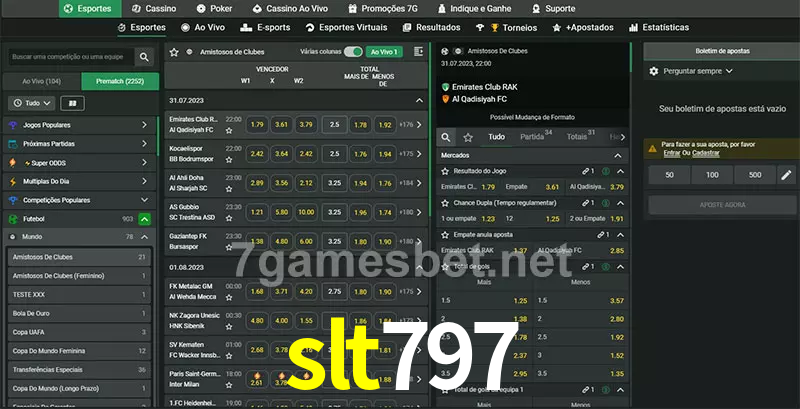Open the Cassino tab in the top menu
800x409 pixels.
pos(153,8)
